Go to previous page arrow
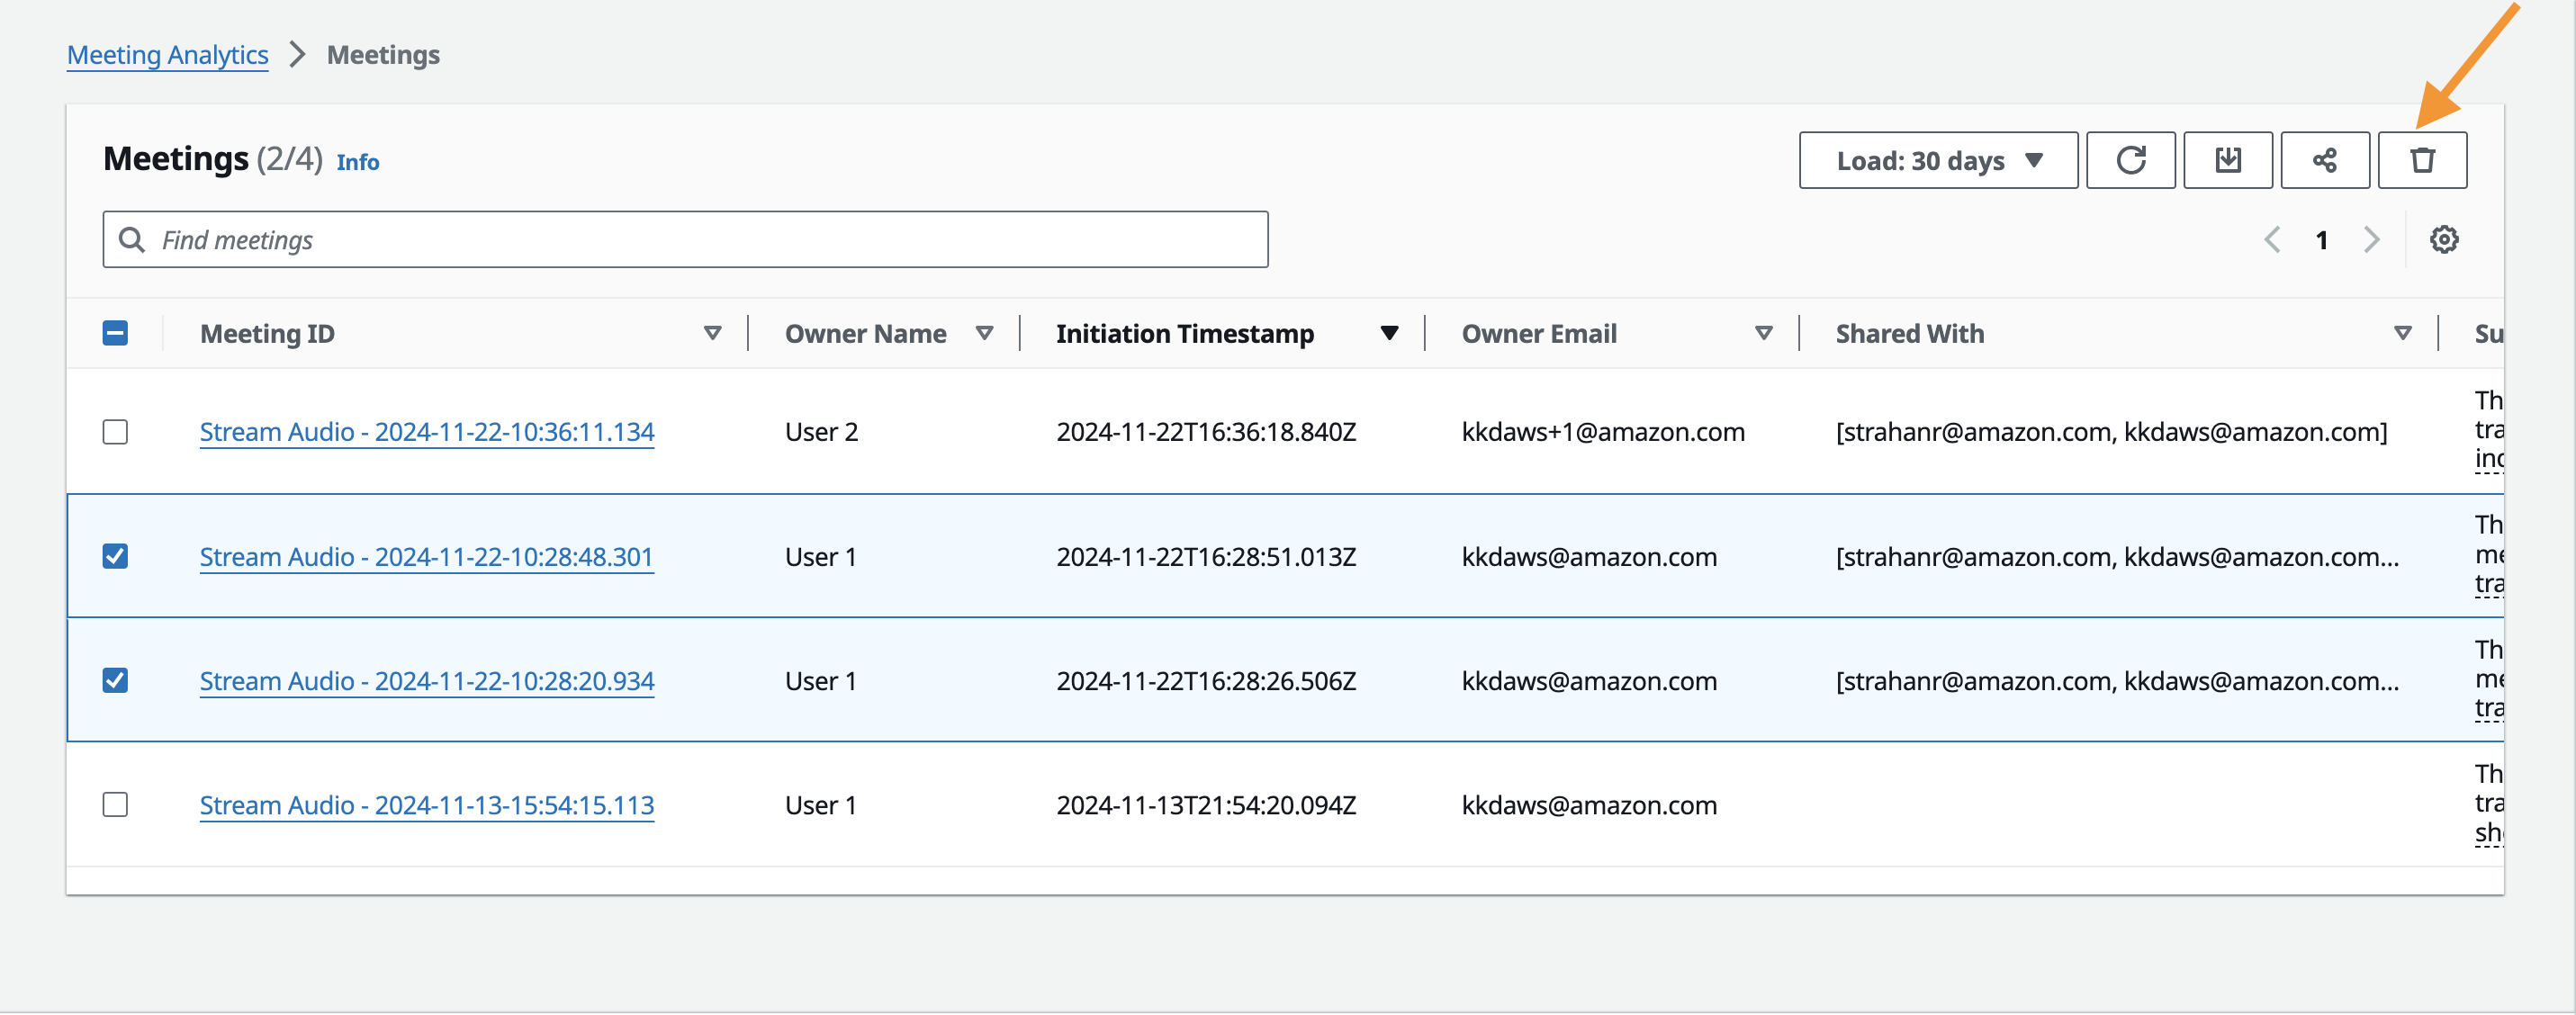2576x1015 pixels. pos(2272,240)
